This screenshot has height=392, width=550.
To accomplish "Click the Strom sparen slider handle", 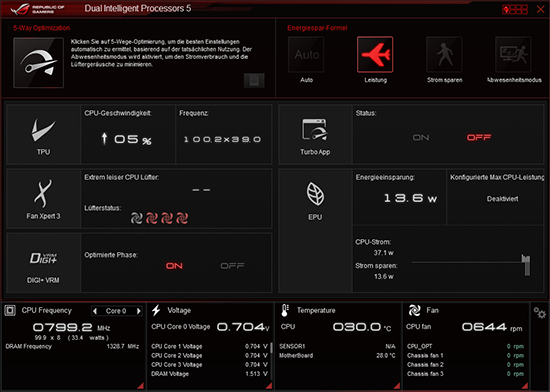I will click(x=526, y=264).
